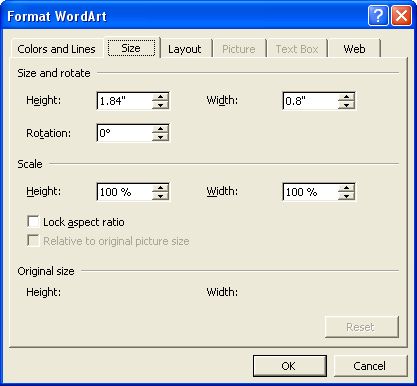
Task: Close the Format WordArt dialog
Action: [x=401, y=16]
